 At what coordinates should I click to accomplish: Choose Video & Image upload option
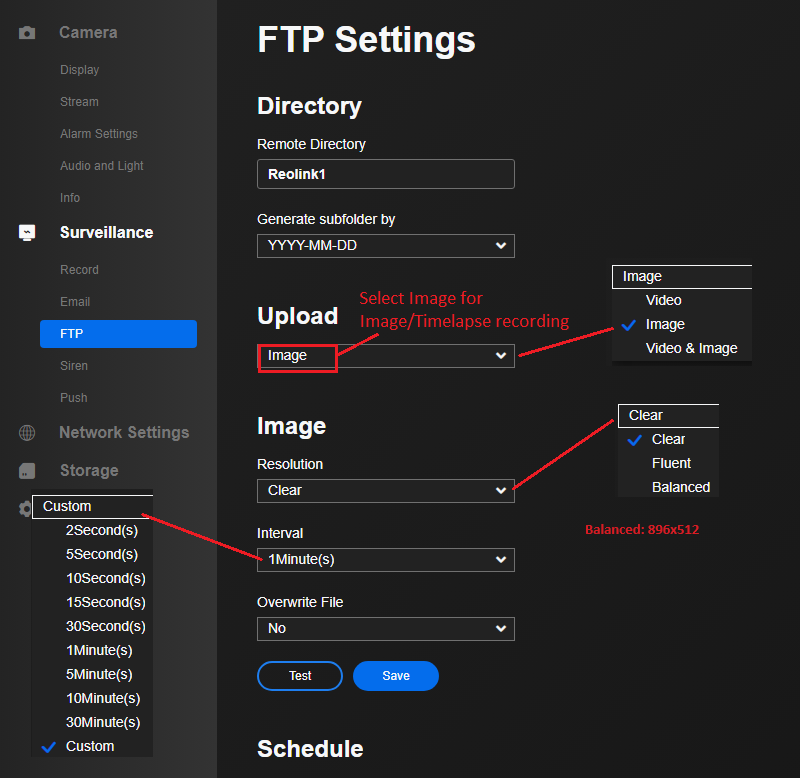pyautogui.click(x=691, y=349)
